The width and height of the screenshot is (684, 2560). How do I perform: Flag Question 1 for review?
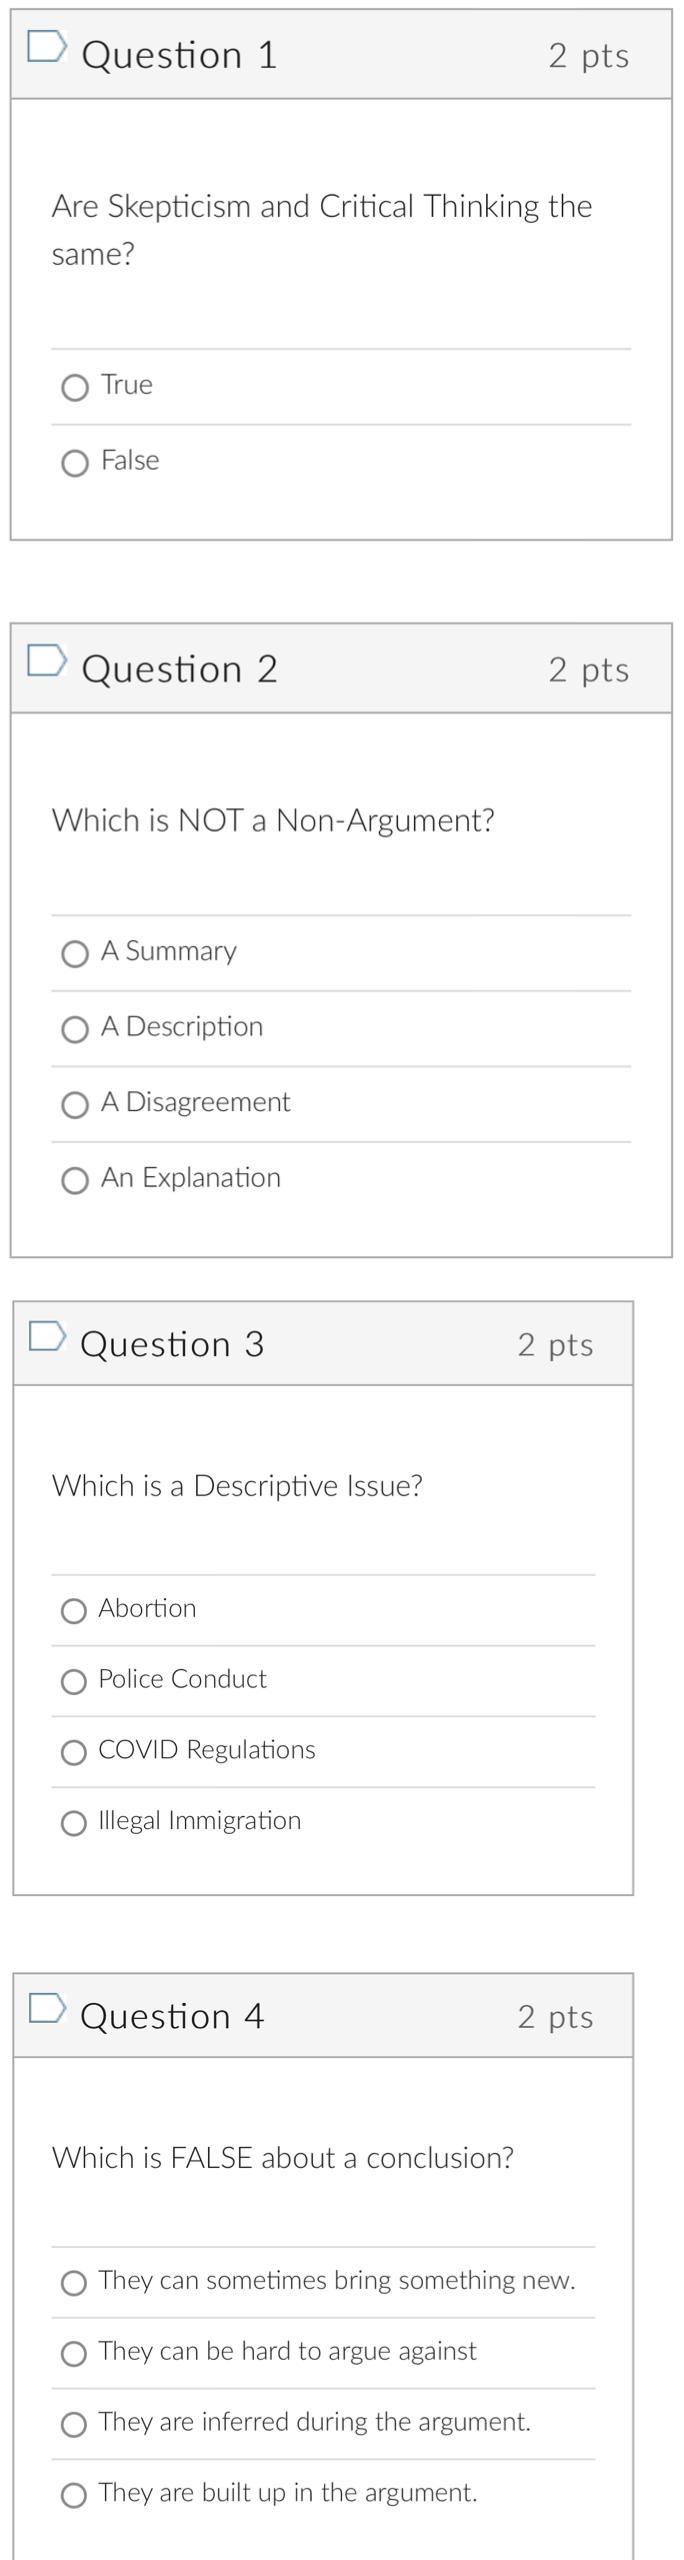click(x=46, y=46)
